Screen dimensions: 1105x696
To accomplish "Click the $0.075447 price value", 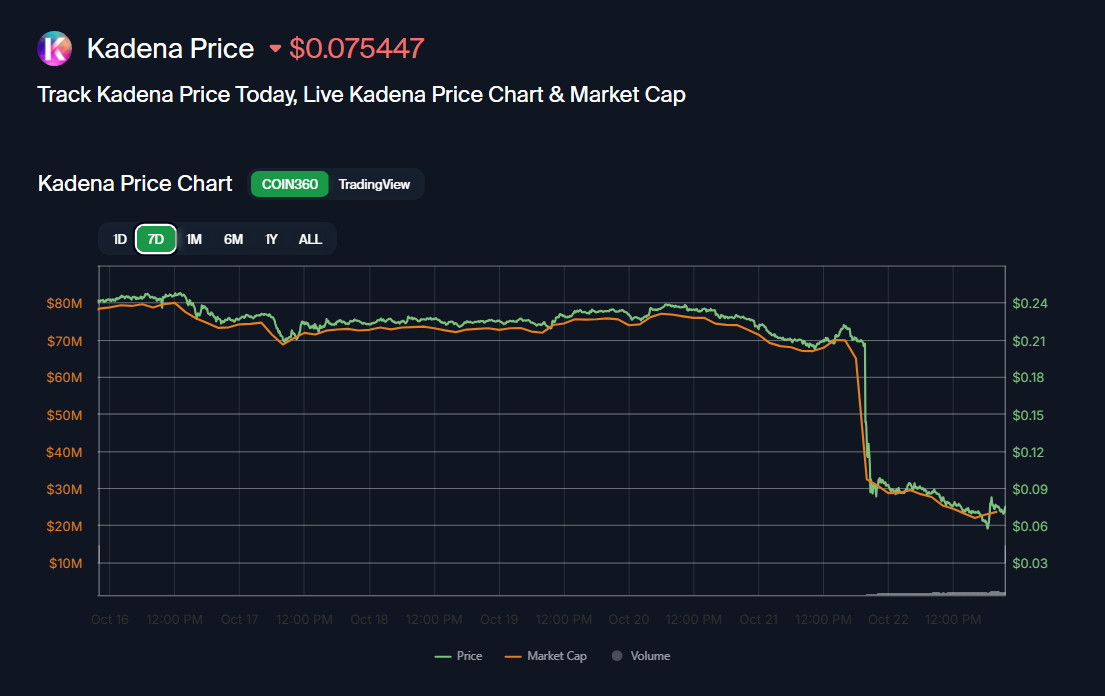I will point(357,48).
